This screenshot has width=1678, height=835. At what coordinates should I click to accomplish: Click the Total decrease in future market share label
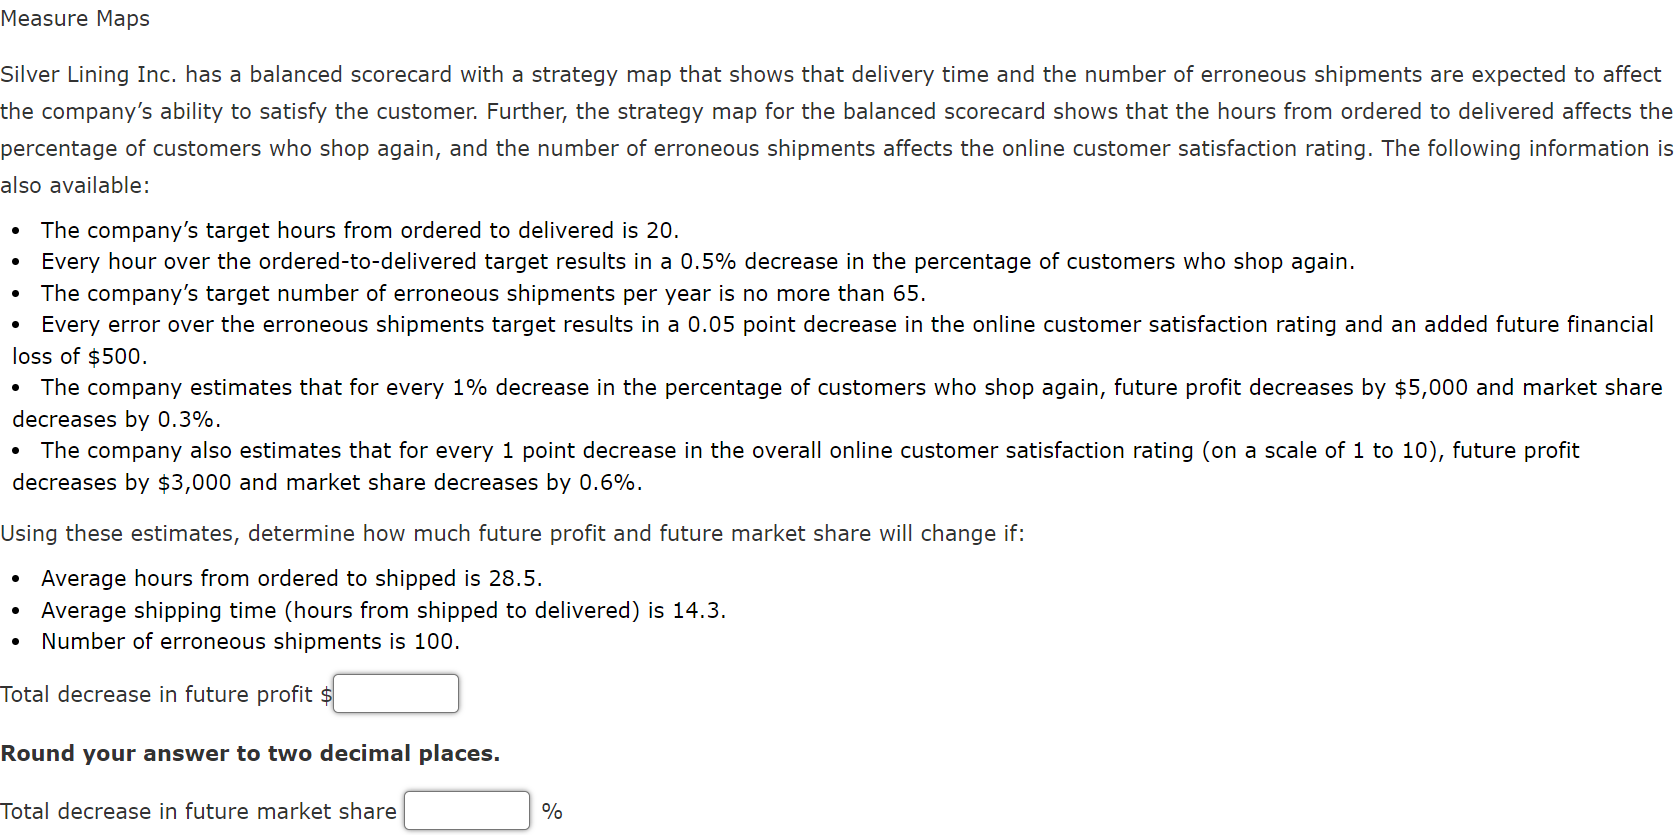pos(198,811)
